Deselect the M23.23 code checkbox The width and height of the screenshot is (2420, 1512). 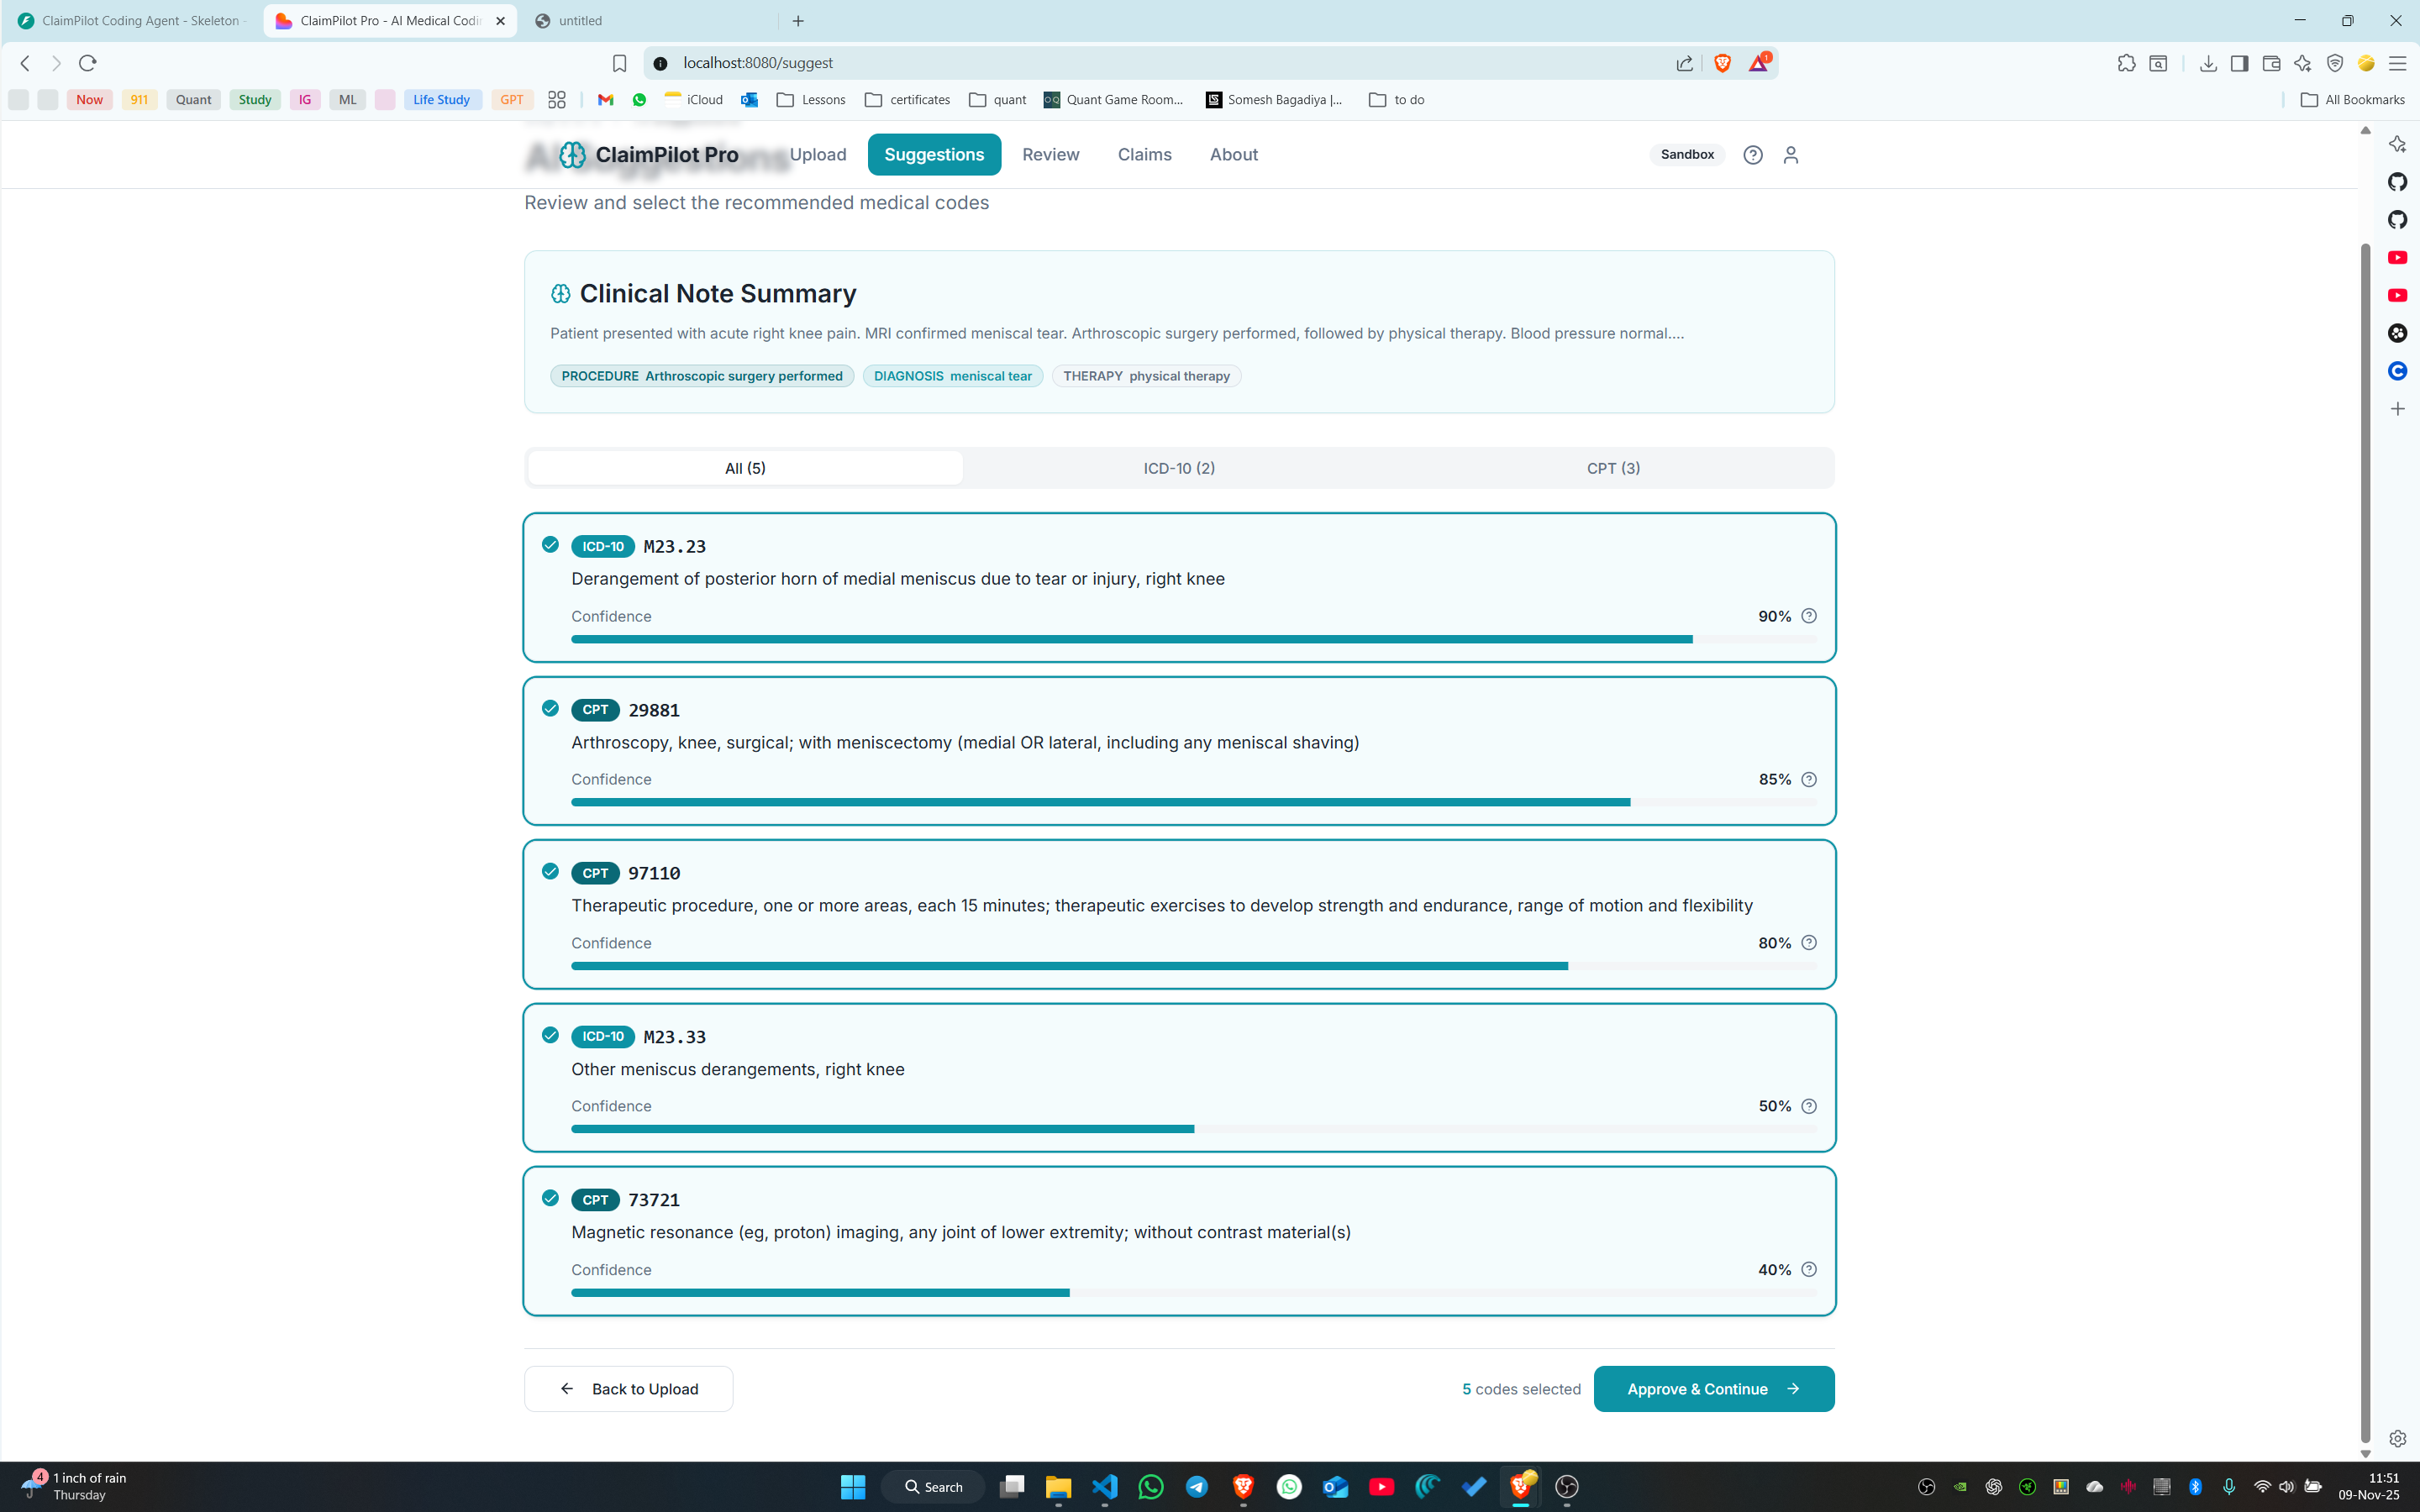550,545
